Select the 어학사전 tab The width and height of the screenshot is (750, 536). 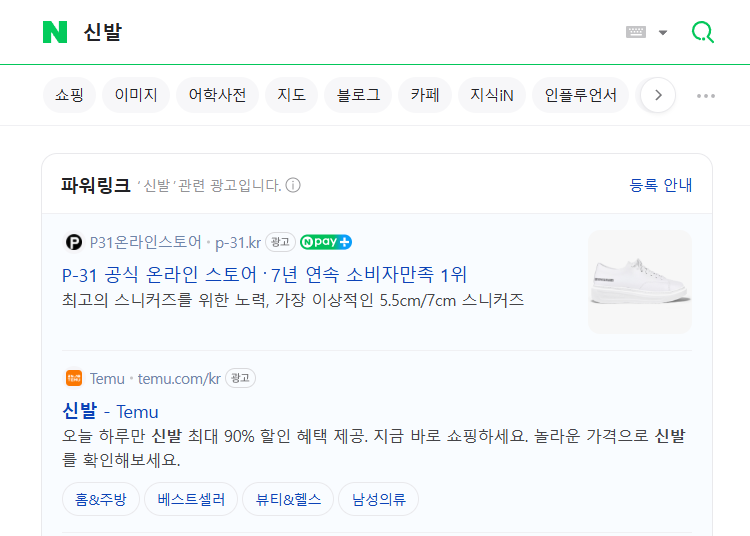click(x=218, y=95)
